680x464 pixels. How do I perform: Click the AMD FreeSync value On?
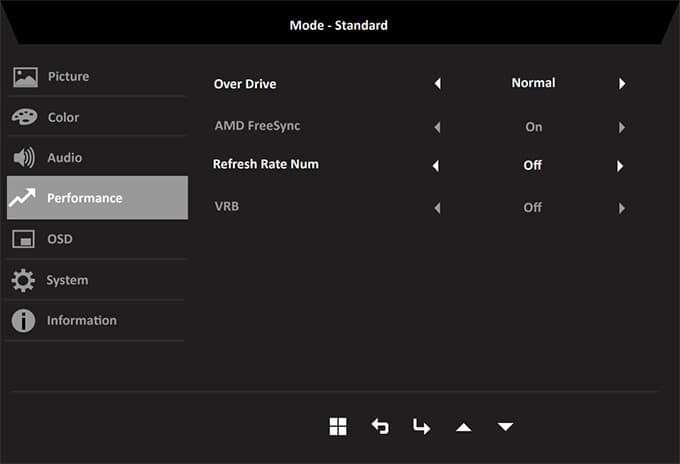tap(533, 127)
